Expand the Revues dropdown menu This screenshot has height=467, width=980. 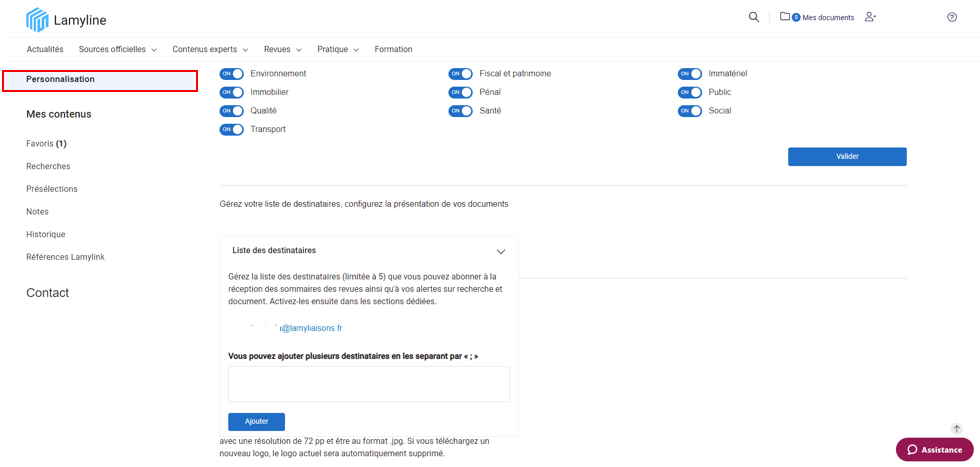(x=282, y=49)
